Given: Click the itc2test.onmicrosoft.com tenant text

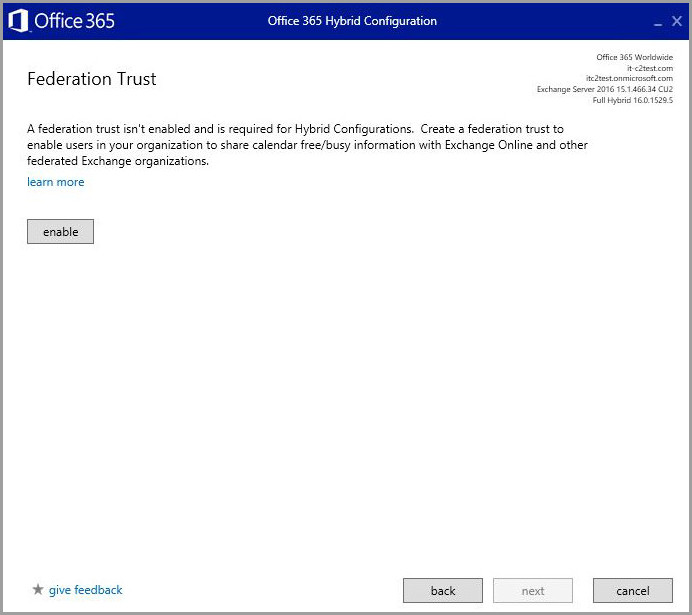Looking at the screenshot, I should click(629, 78).
